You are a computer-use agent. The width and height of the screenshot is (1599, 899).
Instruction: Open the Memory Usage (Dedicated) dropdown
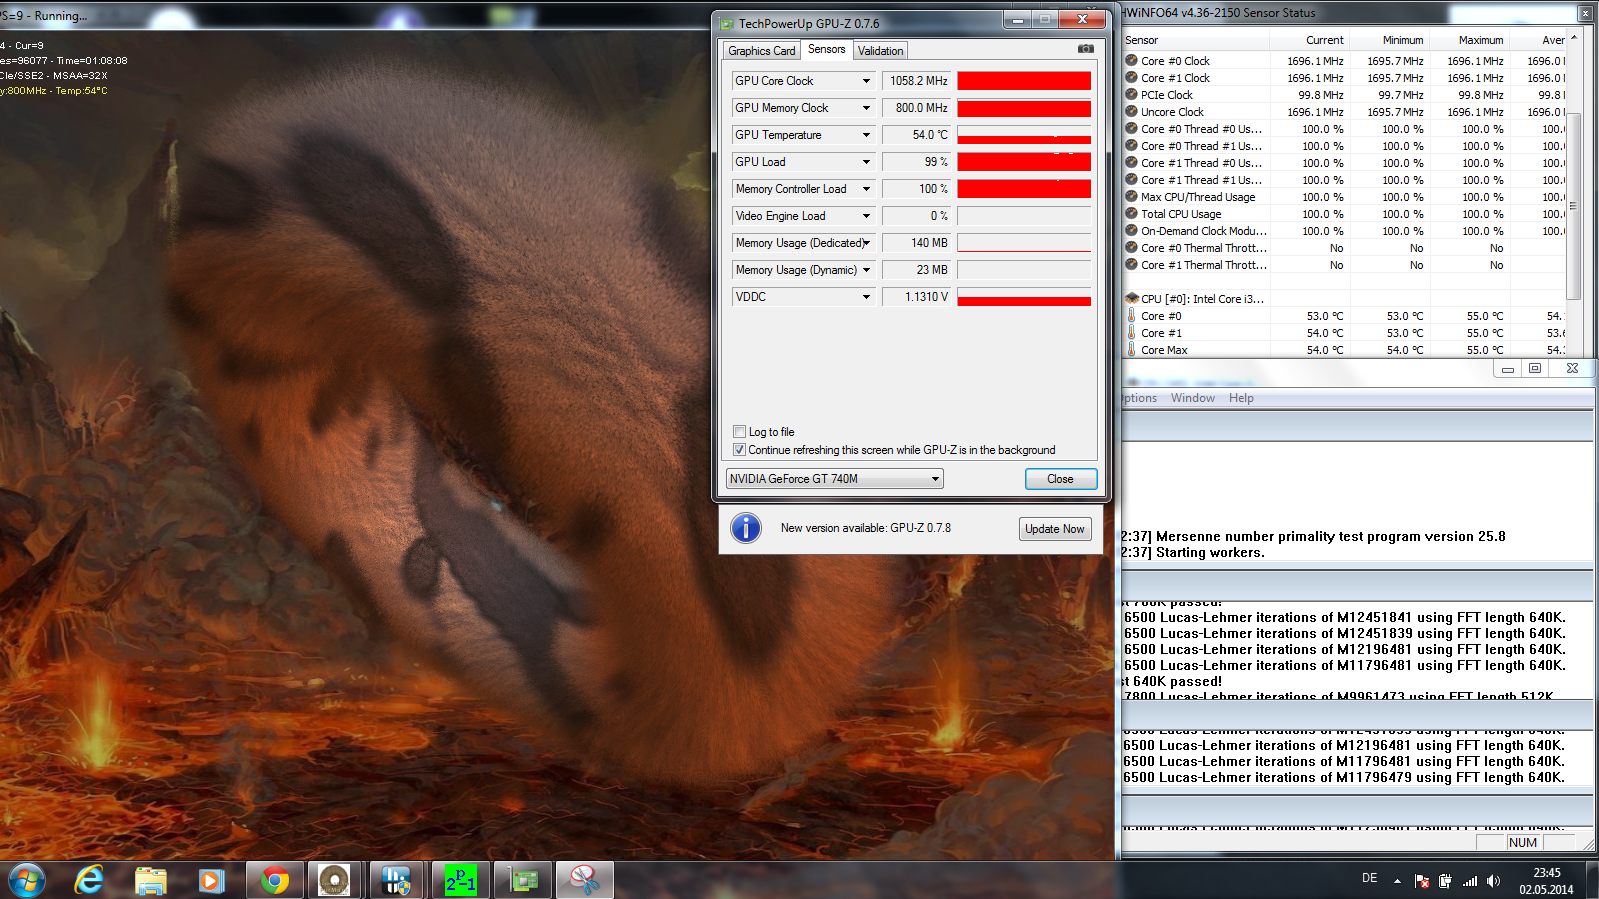866,243
